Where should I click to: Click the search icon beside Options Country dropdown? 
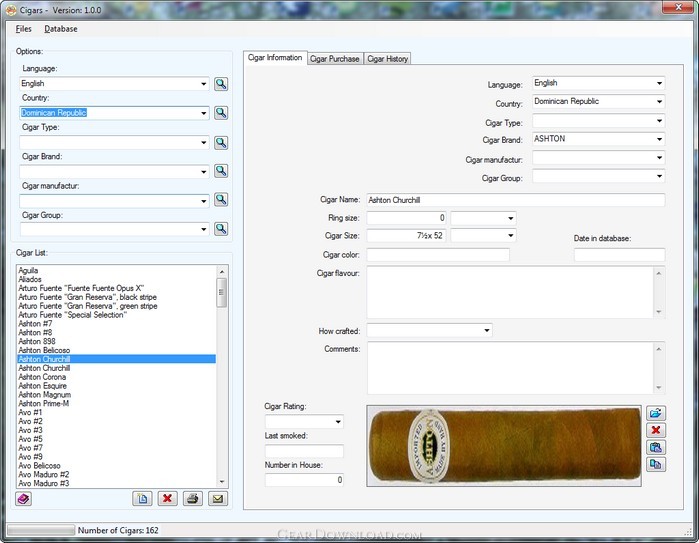pos(221,113)
